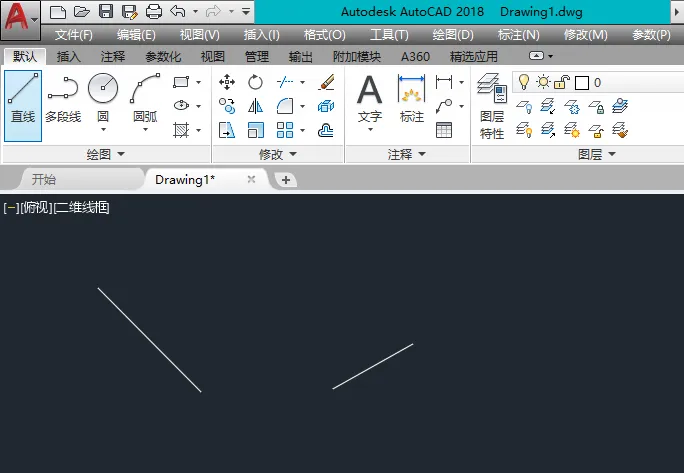
Task: Expand the Circle (圆) options dropdown
Action: pyautogui.click(x=103, y=130)
